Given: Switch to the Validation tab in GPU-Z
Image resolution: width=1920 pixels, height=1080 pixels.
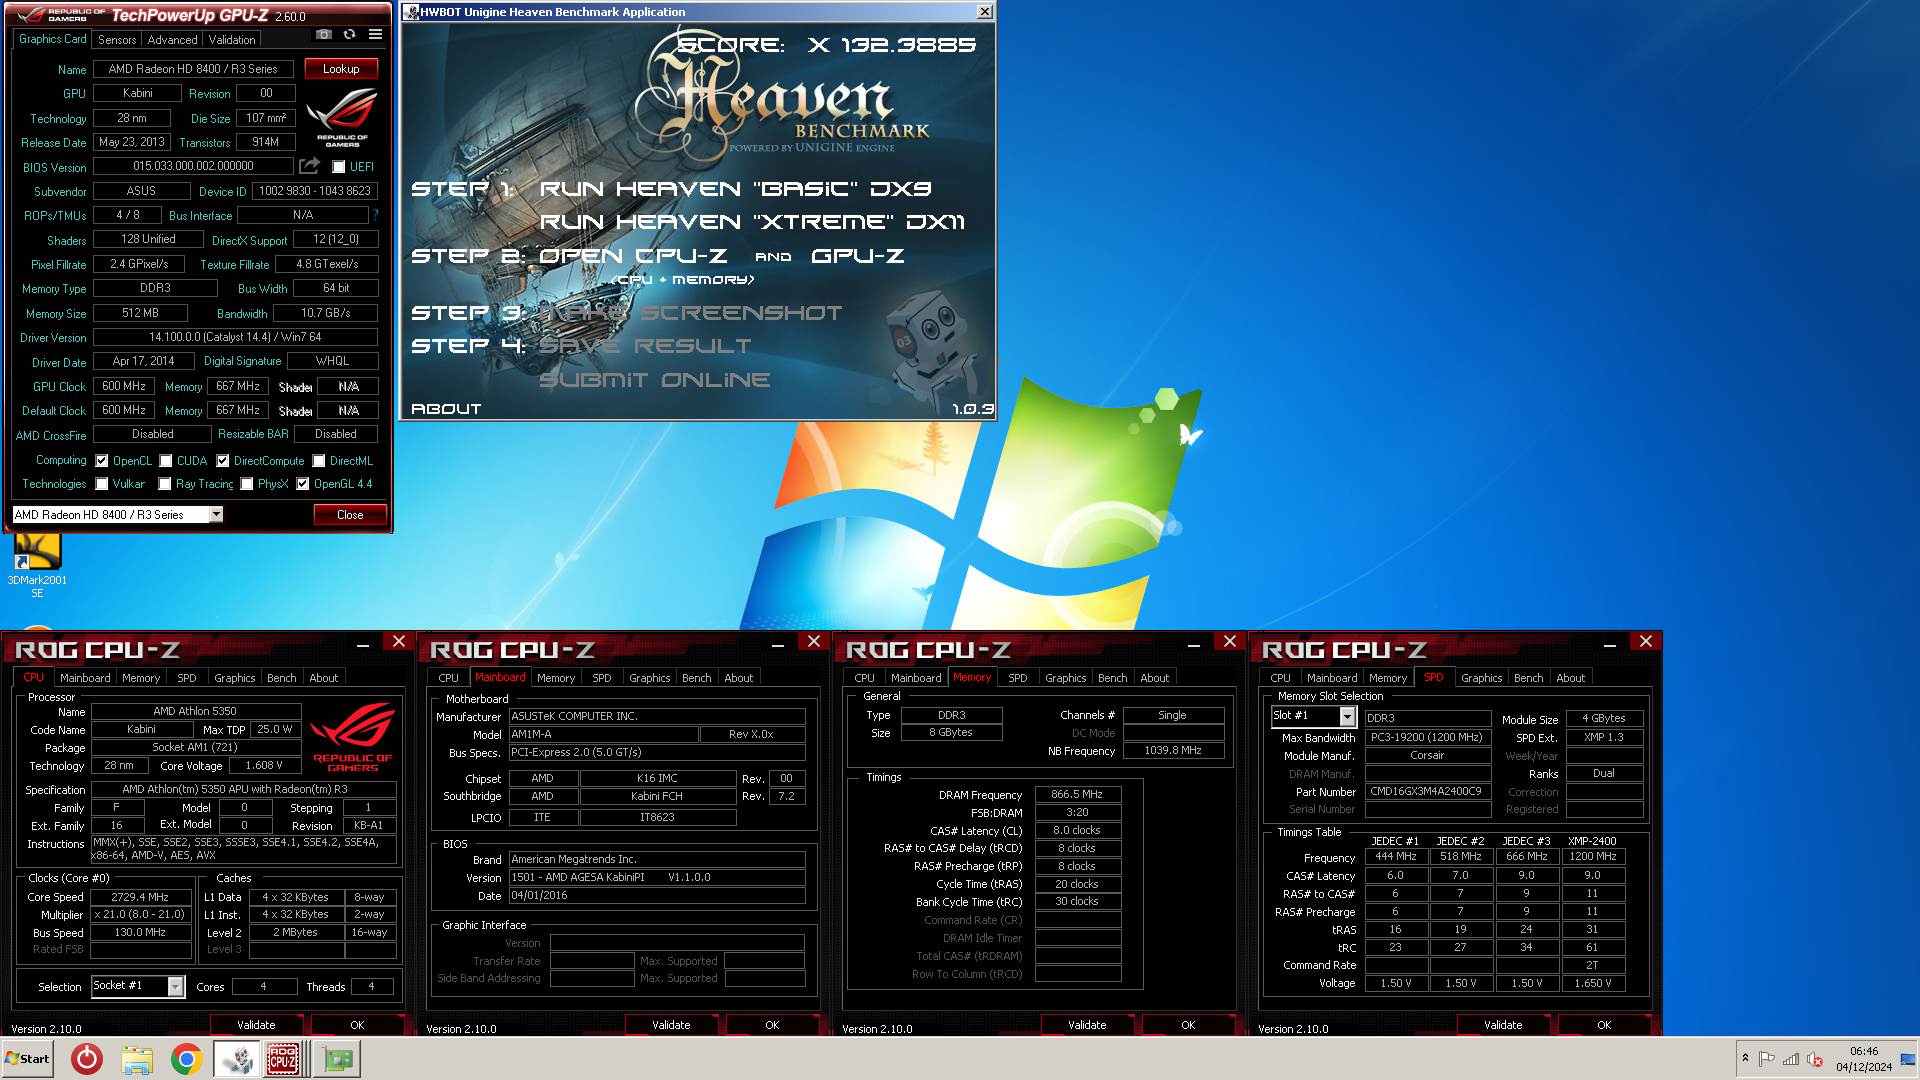Looking at the screenshot, I should tap(232, 40).
